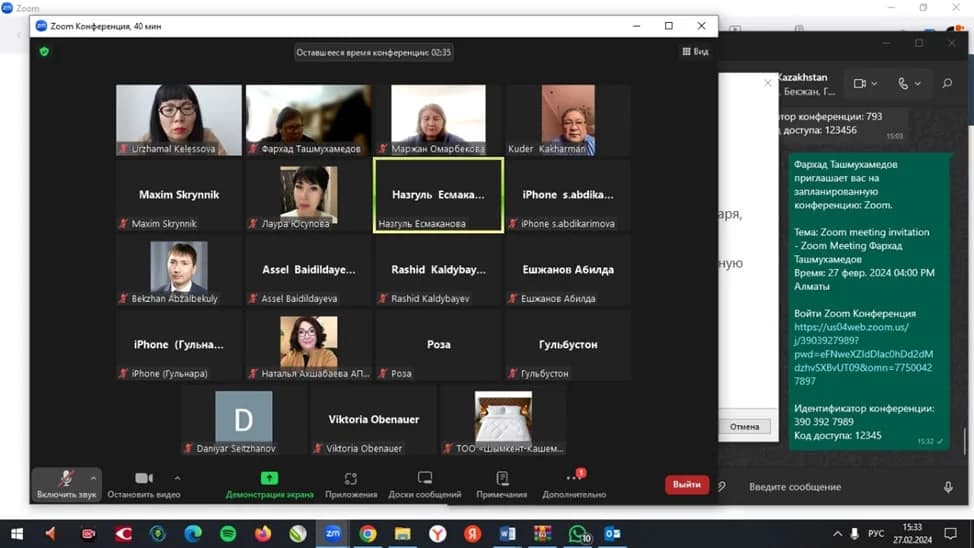Screen dimensions: 974x548
Task: Stop video with Остановить видео button
Action: [x=143, y=484]
